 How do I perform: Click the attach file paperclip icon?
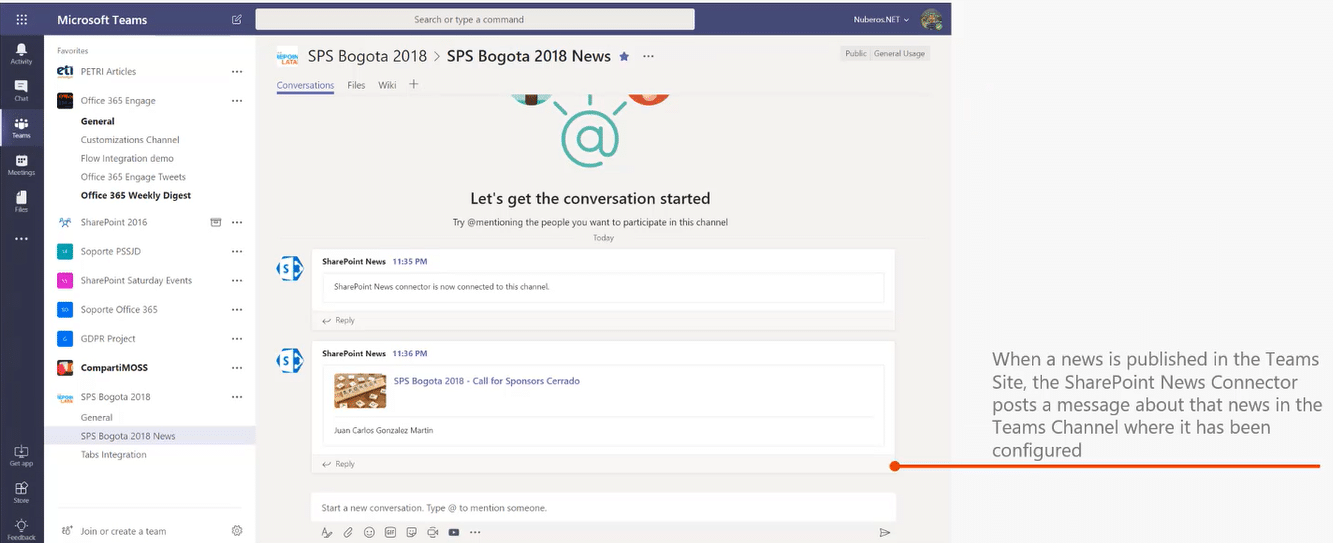tap(348, 532)
